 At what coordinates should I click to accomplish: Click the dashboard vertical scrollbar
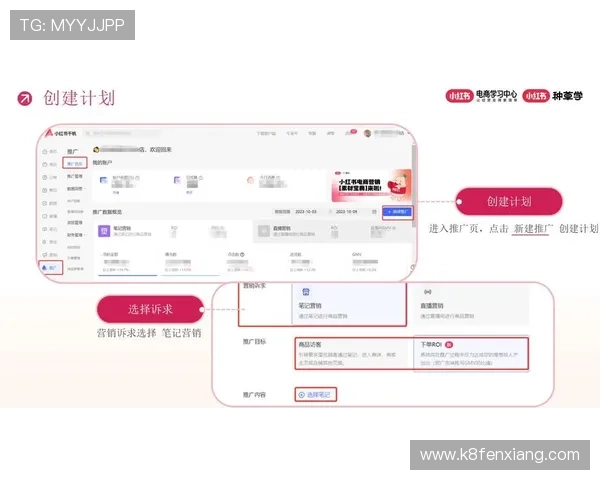(414, 186)
